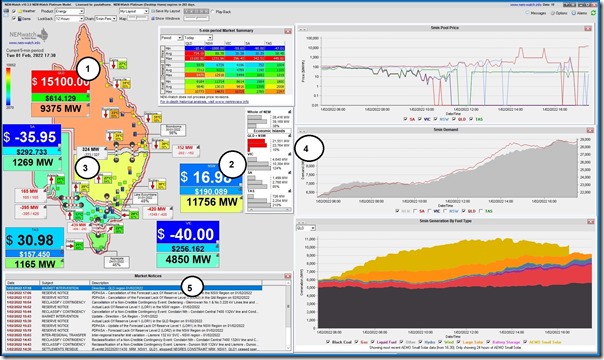The height and width of the screenshot is (360, 604).
Task: Toggle VIC checkbox under Pool Price chart
Action: [420, 119]
